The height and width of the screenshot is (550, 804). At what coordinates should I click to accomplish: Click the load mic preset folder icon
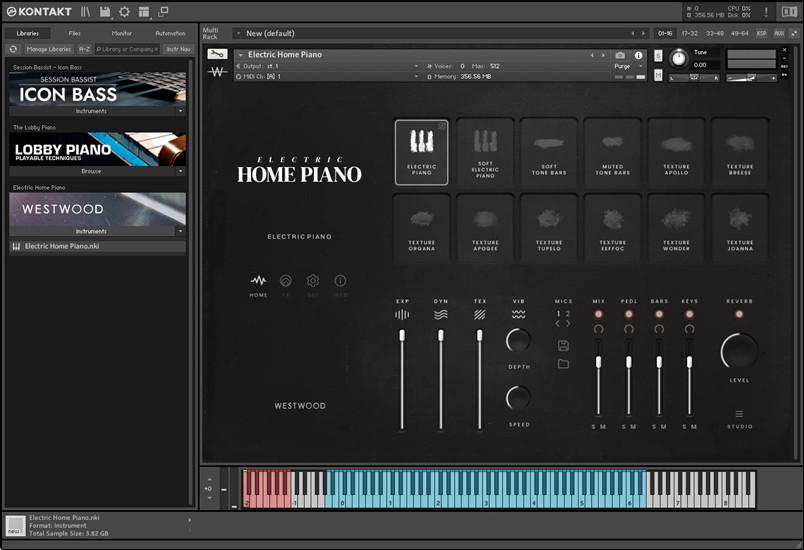tap(563, 364)
